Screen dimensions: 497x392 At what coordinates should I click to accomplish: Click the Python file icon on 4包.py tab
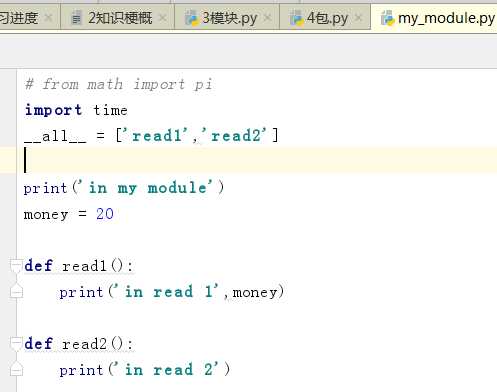click(x=296, y=18)
